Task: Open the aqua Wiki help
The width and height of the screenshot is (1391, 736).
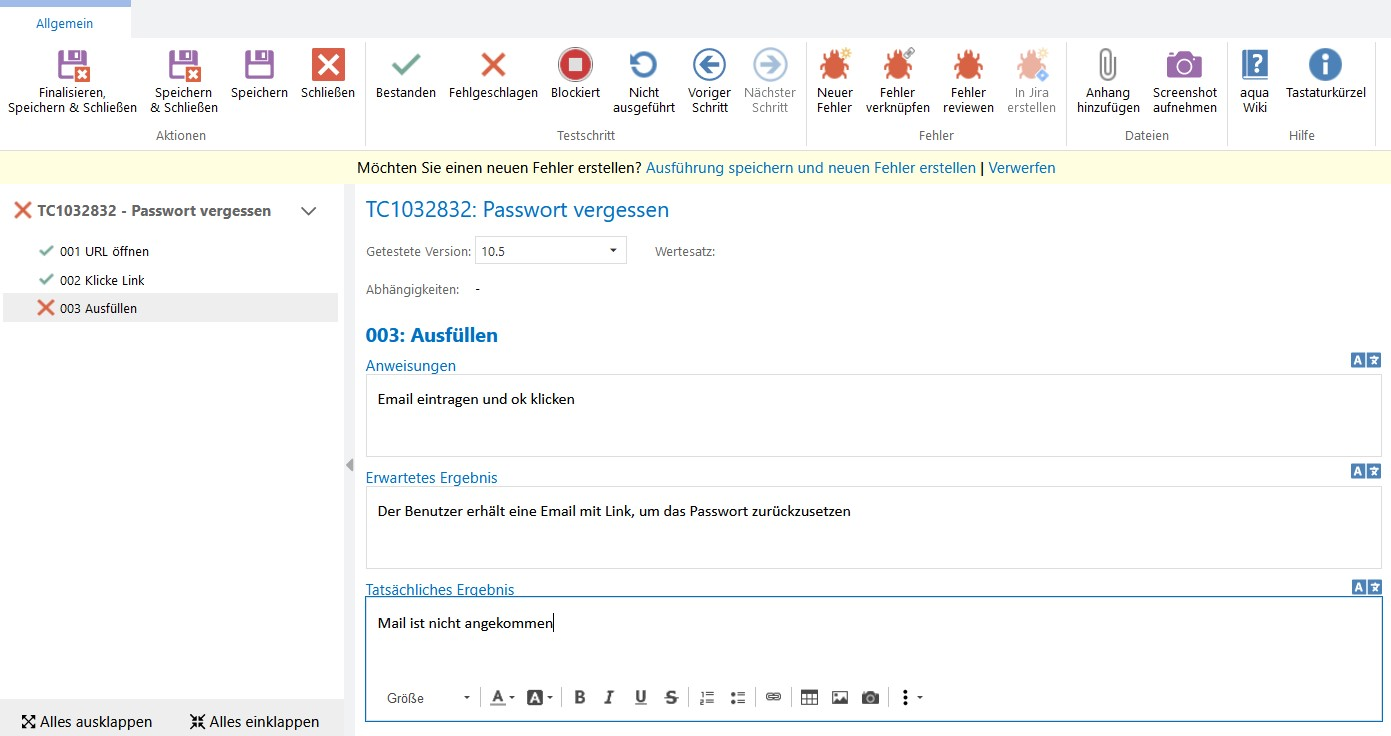Action: [1254, 66]
